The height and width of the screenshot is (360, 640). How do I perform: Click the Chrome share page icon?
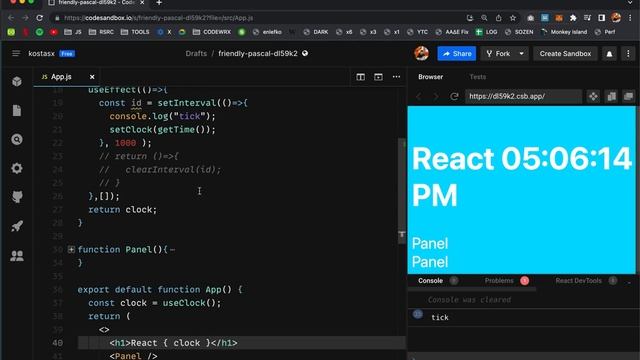498,18
